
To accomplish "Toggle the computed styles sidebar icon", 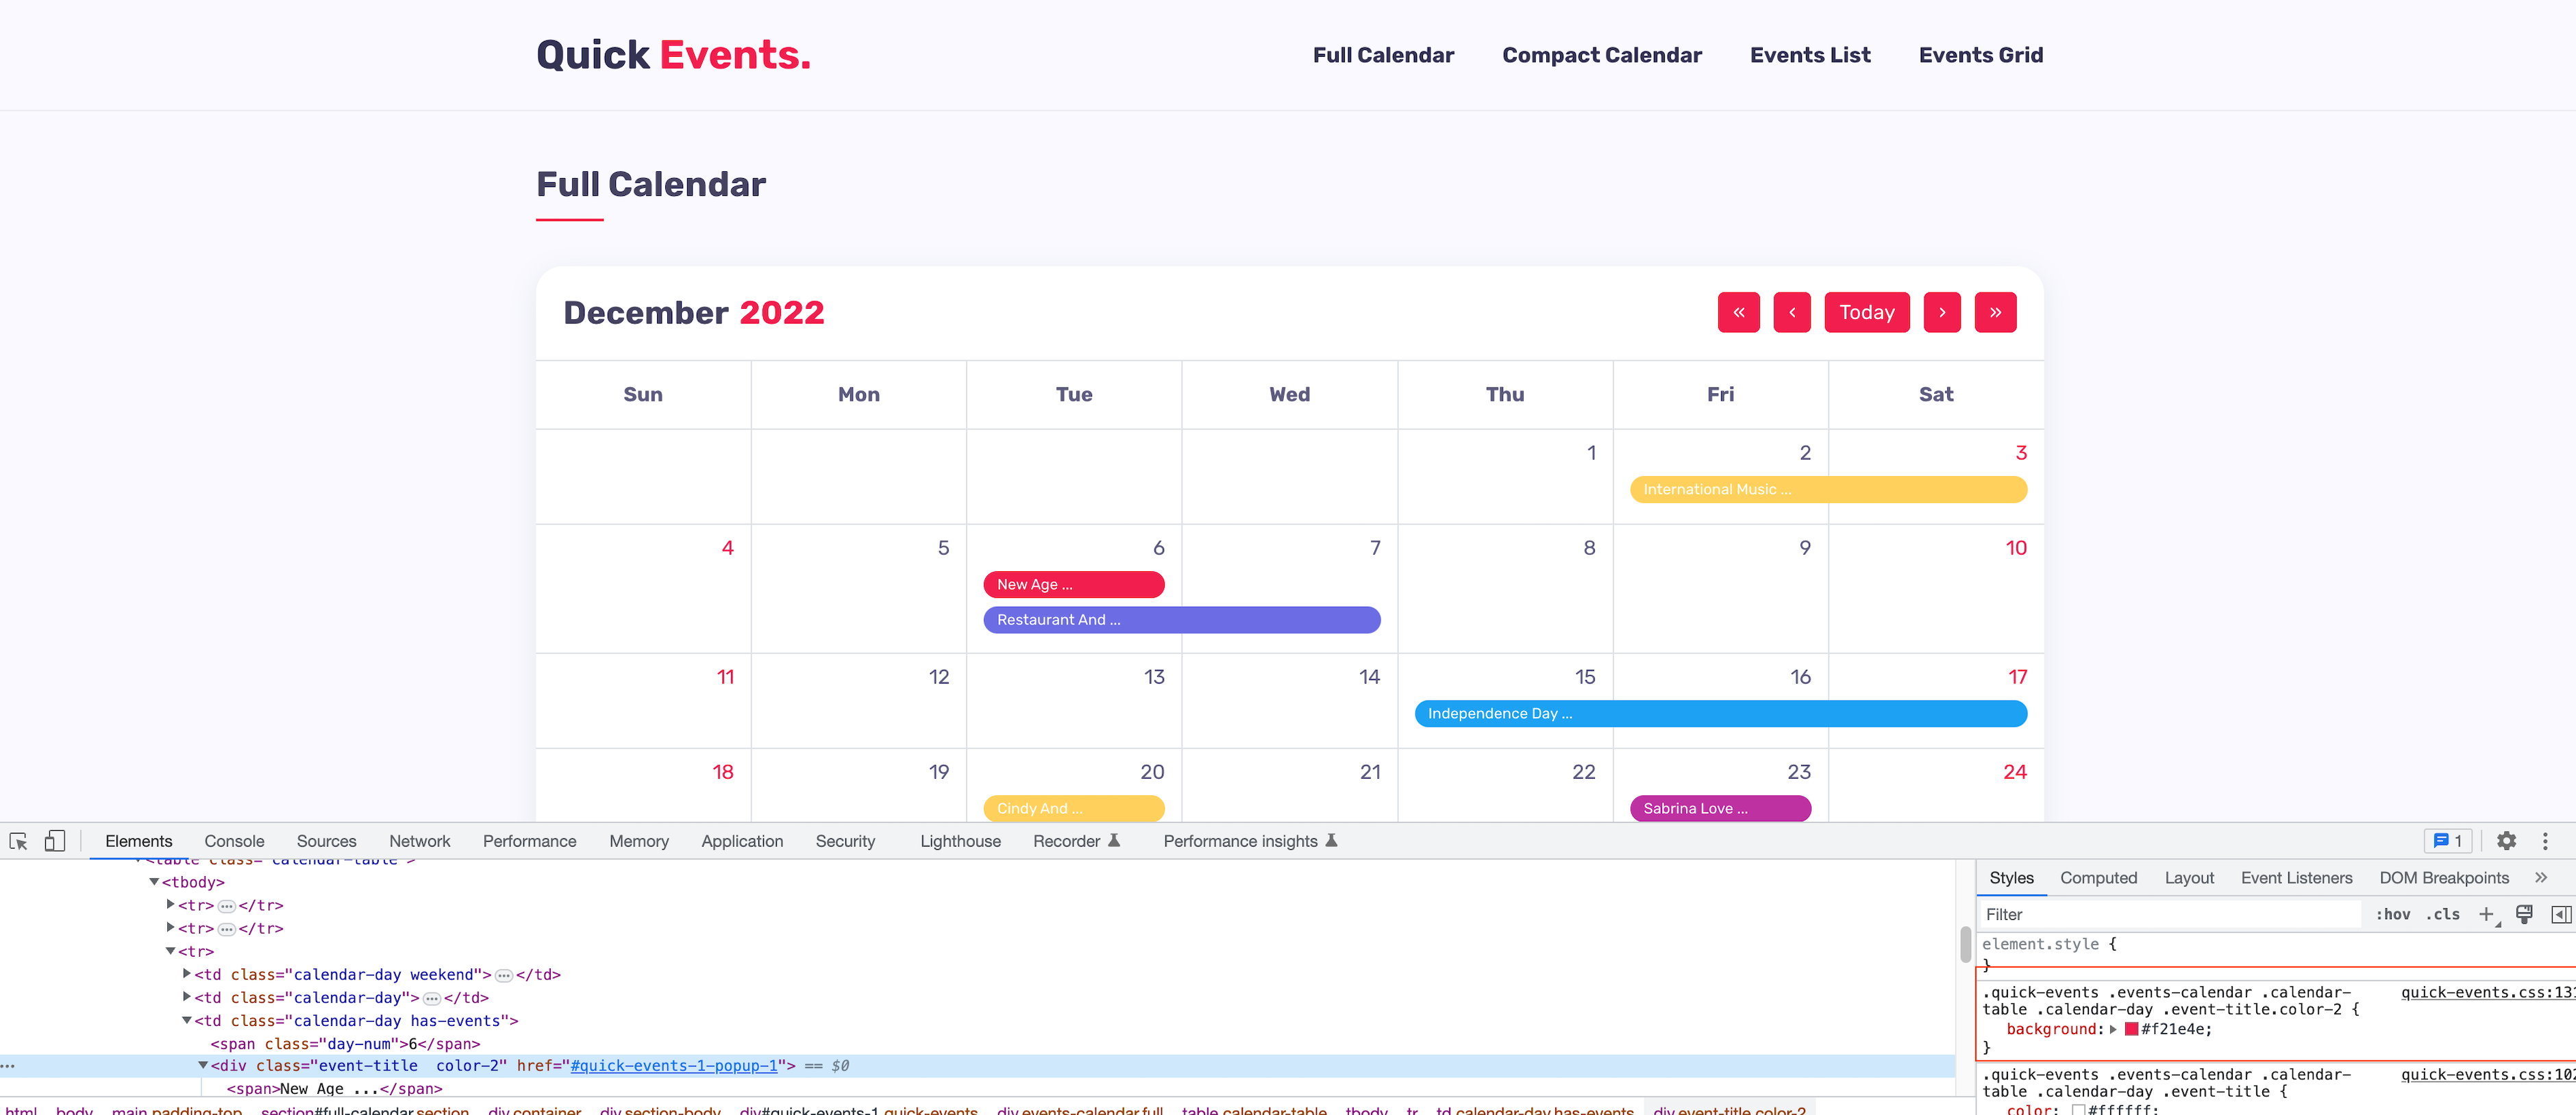I will [x=2560, y=914].
